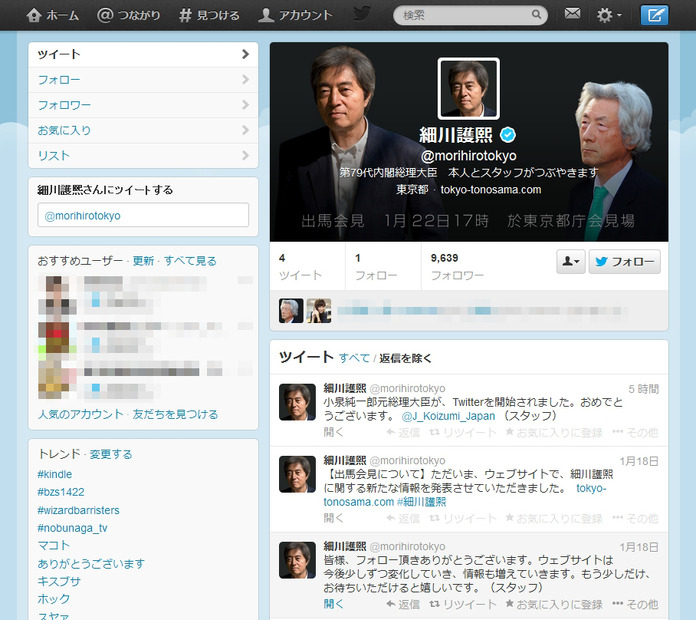Open リスト in sidebar
This screenshot has height=620, width=696.
[143, 156]
